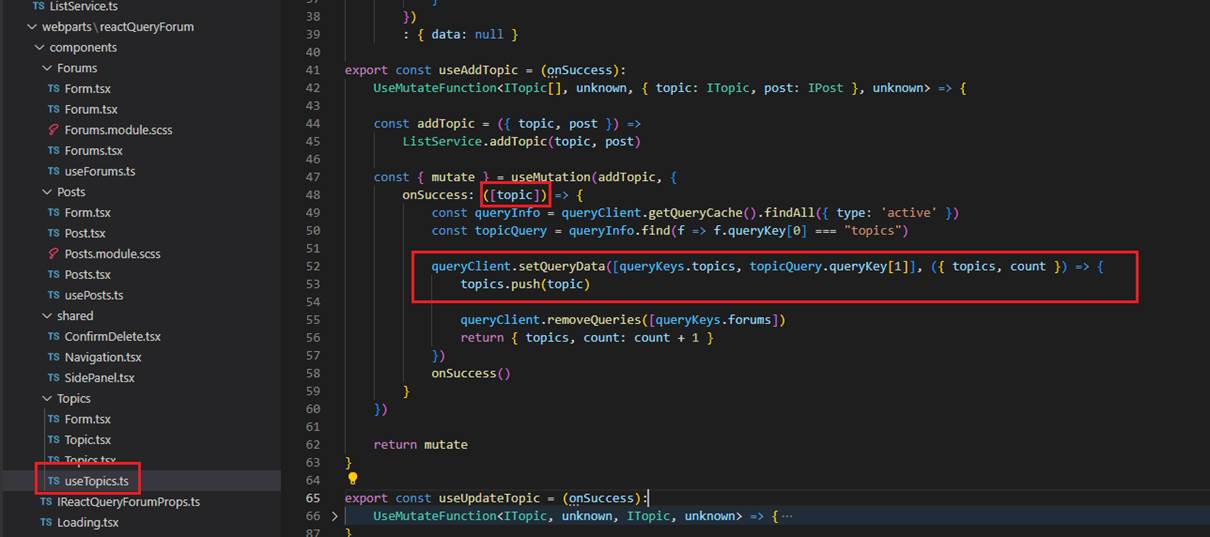Collapse the shared folder
The height and width of the screenshot is (537, 1210).
47,316
